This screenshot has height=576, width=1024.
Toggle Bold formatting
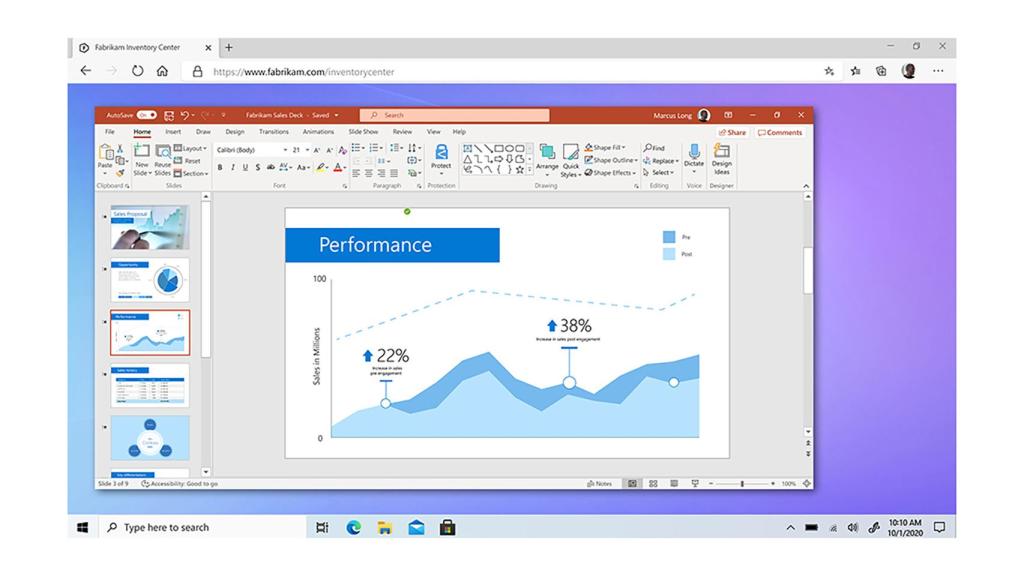point(220,168)
